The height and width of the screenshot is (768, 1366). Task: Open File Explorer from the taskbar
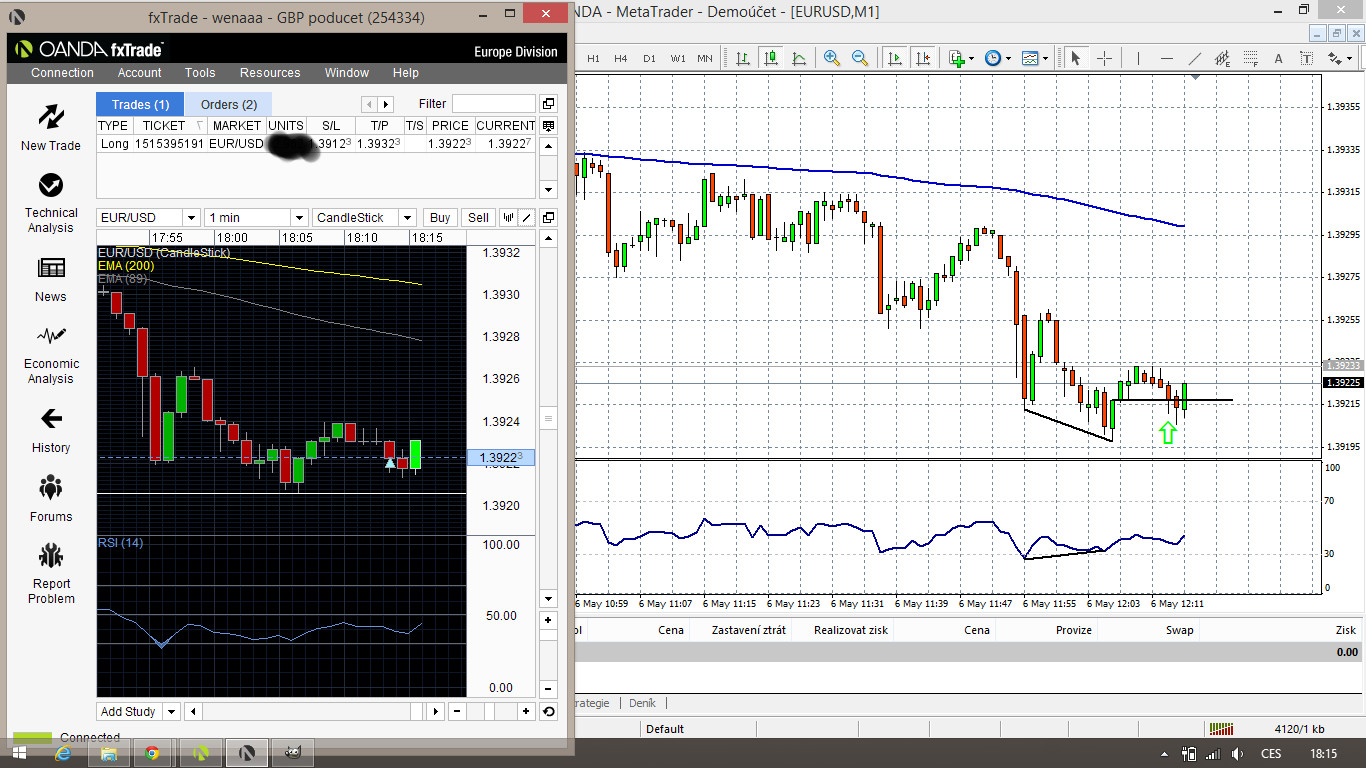[x=108, y=753]
